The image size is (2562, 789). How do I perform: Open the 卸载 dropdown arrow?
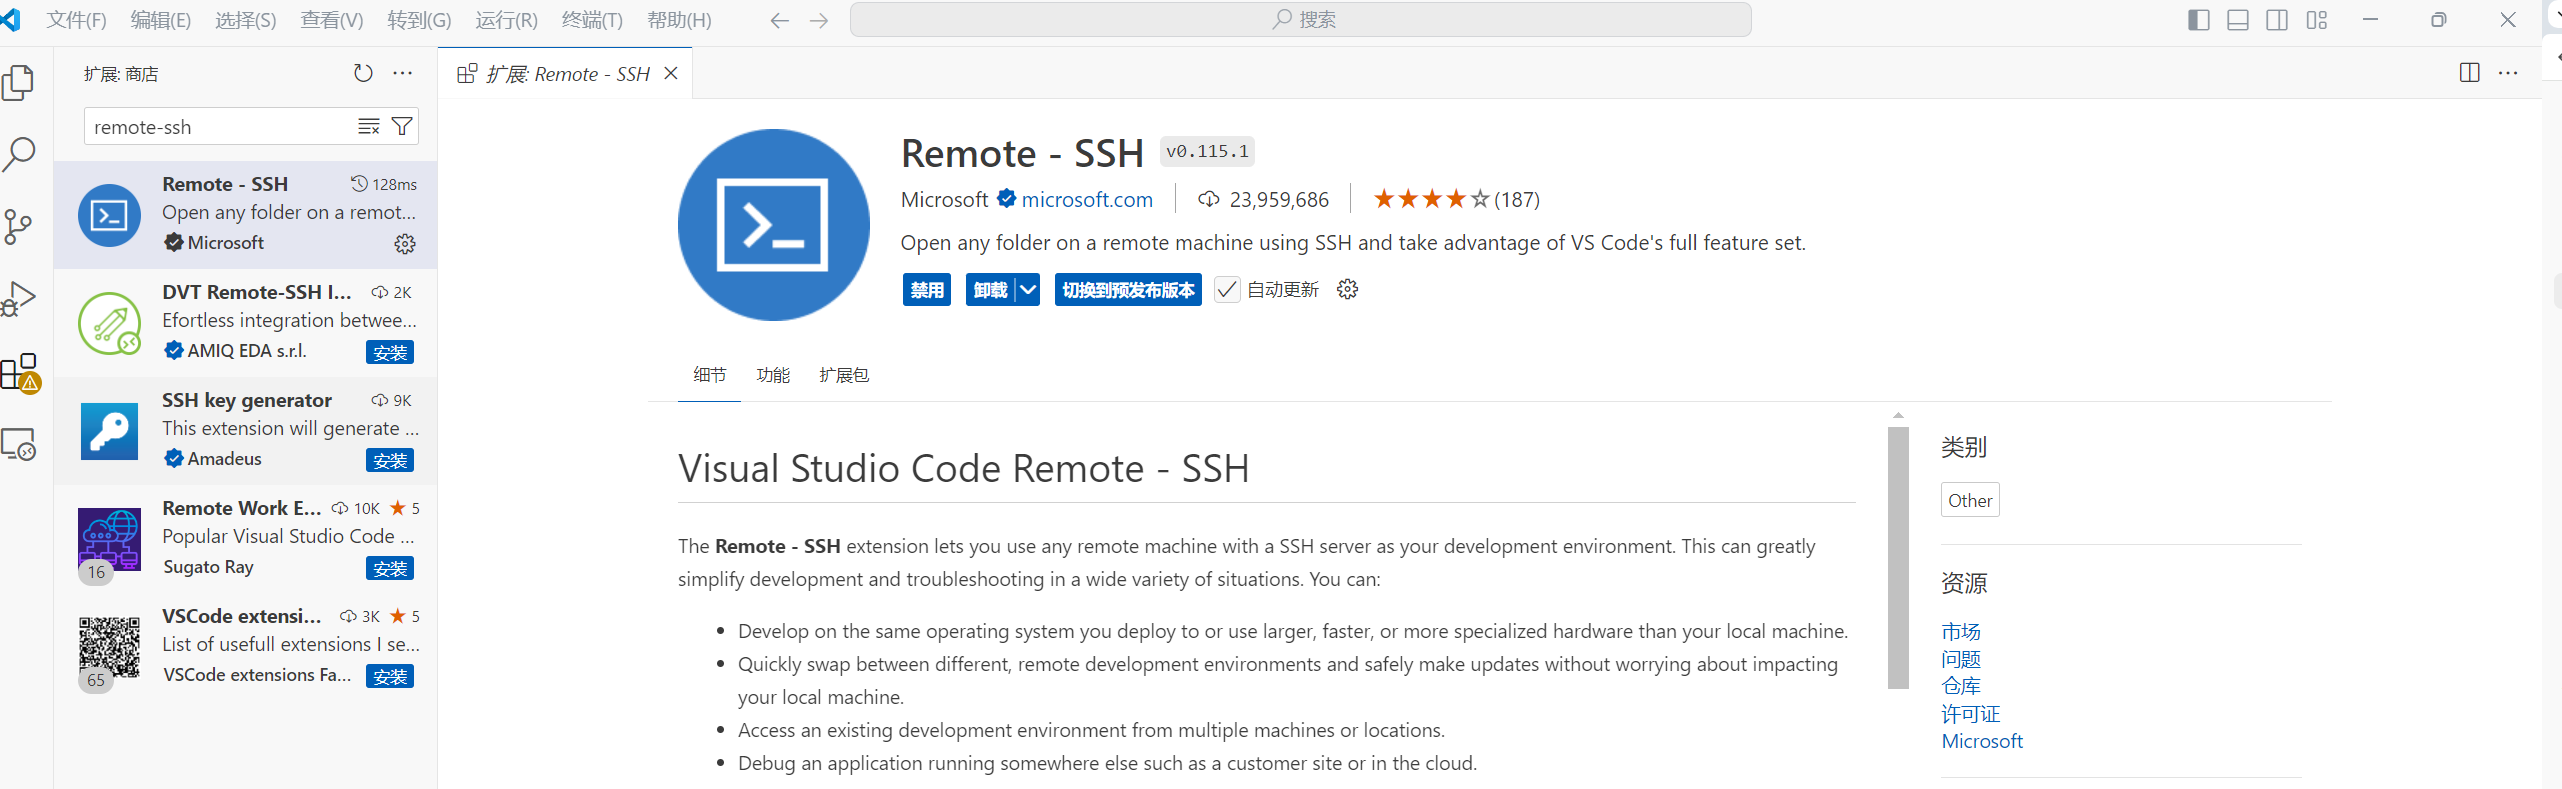click(x=1028, y=290)
